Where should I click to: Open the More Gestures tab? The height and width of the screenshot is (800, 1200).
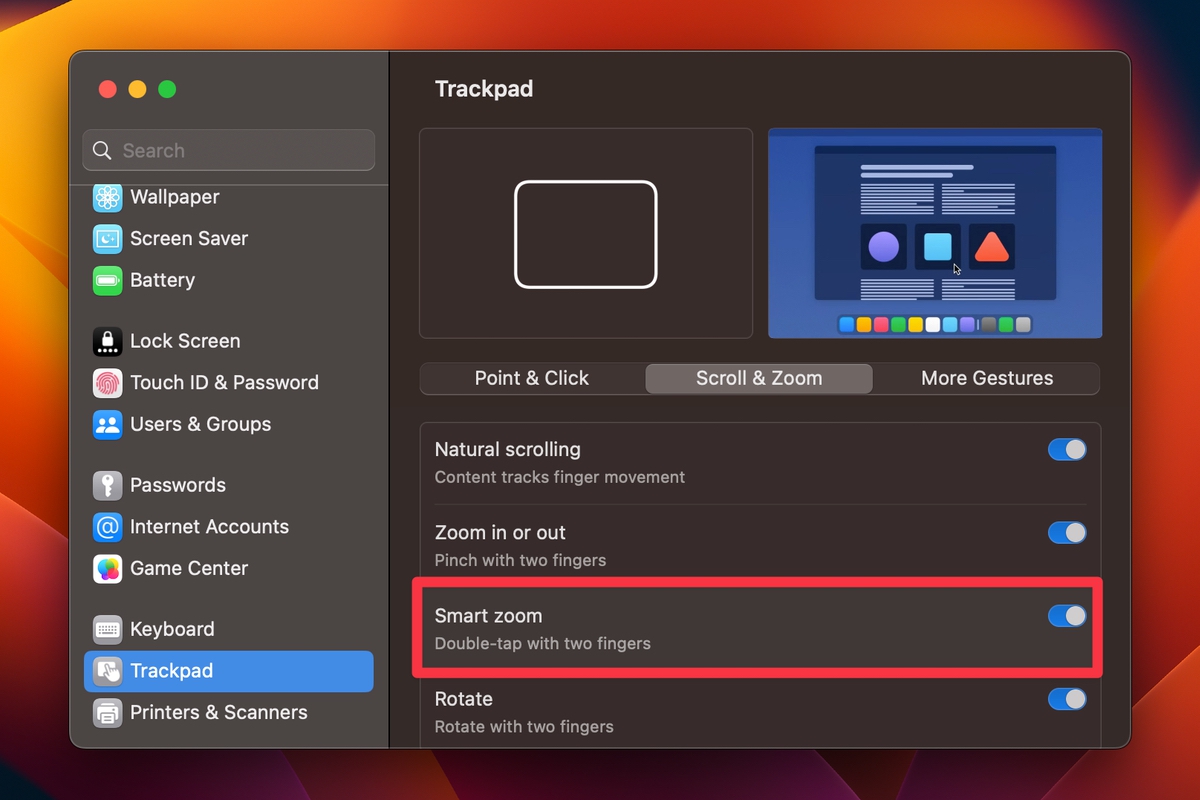(x=986, y=378)
